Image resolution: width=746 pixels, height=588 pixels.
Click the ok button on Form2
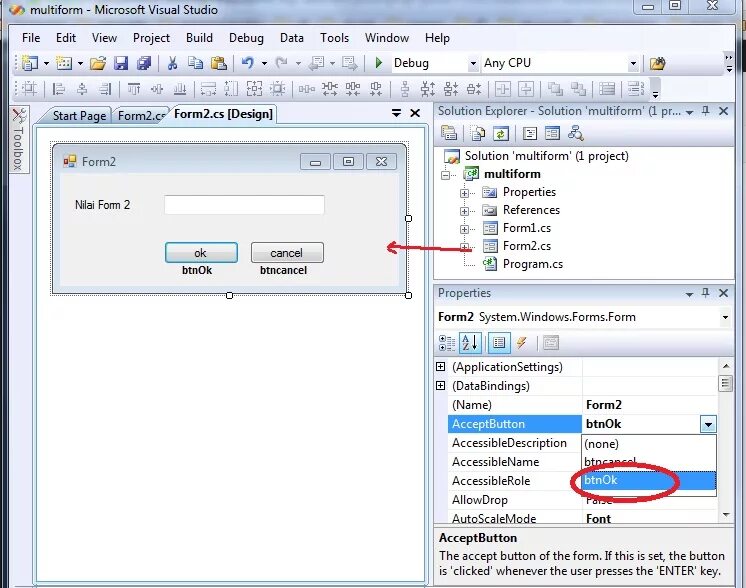[201, 253]
